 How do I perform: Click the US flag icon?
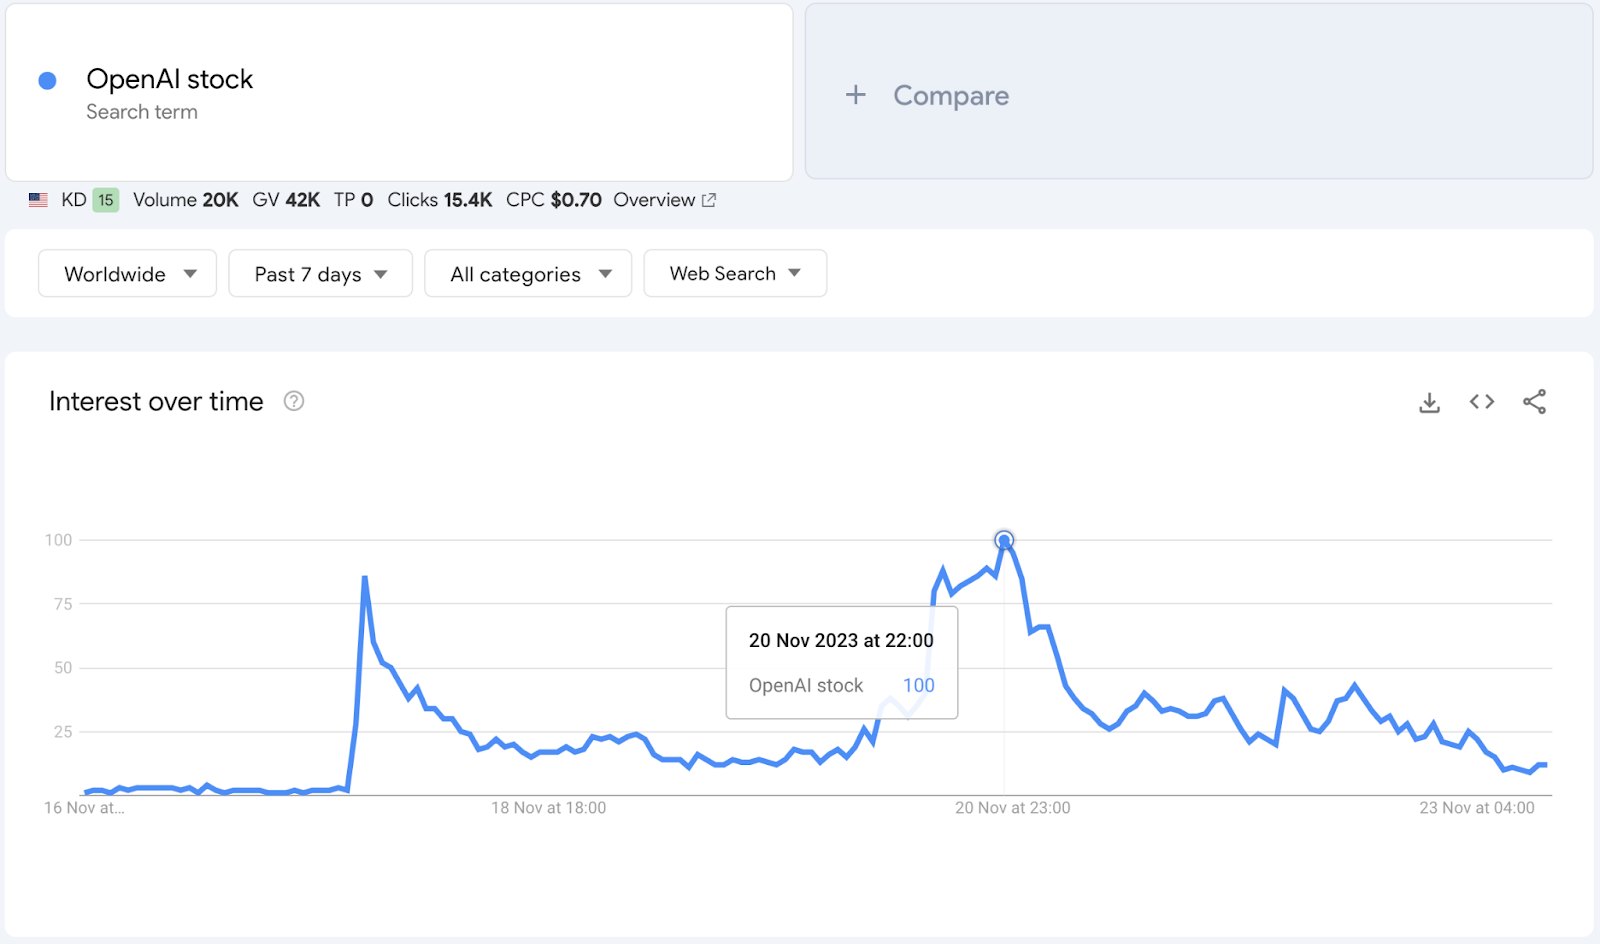[38, 199]
